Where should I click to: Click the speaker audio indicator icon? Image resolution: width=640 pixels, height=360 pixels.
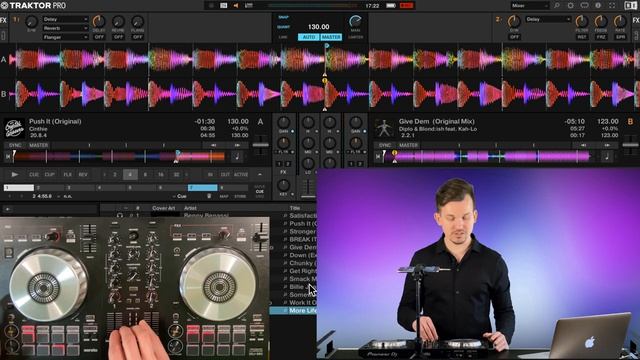pyautogui.click(x=236, y=5)
